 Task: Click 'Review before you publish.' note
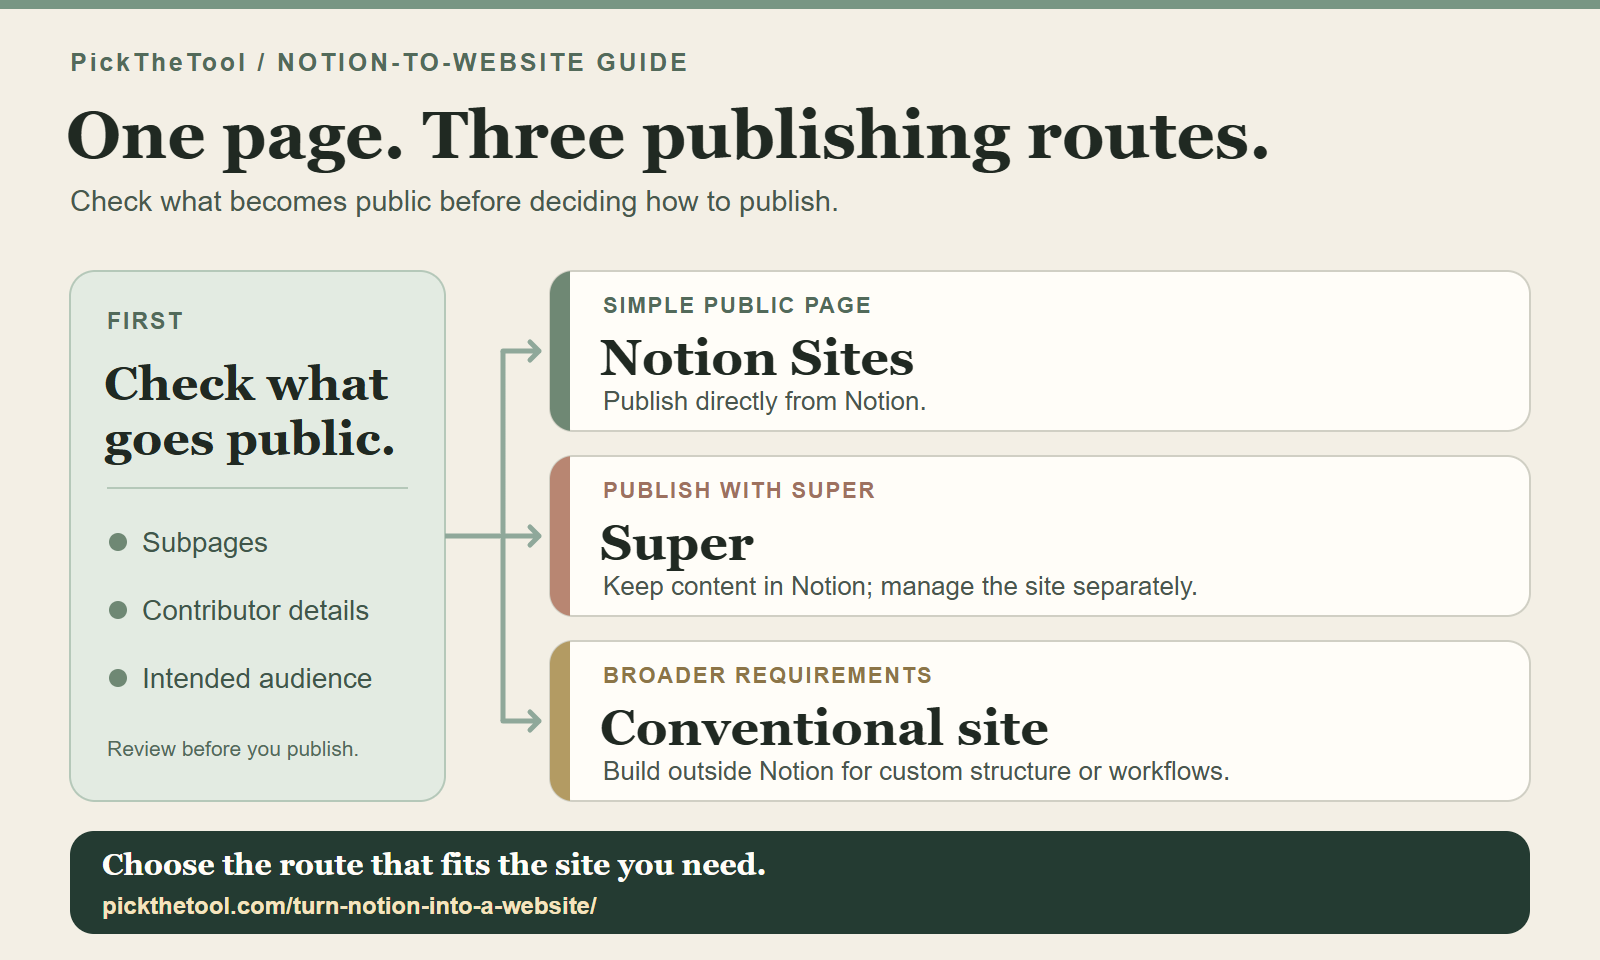pyautogui.click(x=233, y=749)
